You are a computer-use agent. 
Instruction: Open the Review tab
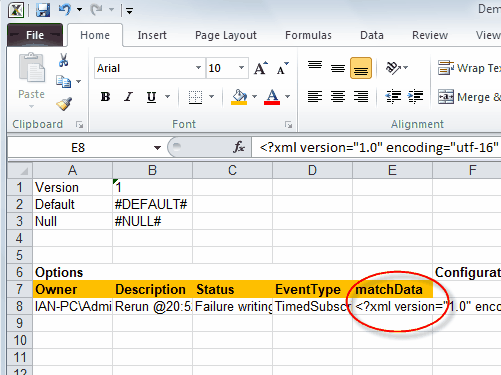click(430, 35)
